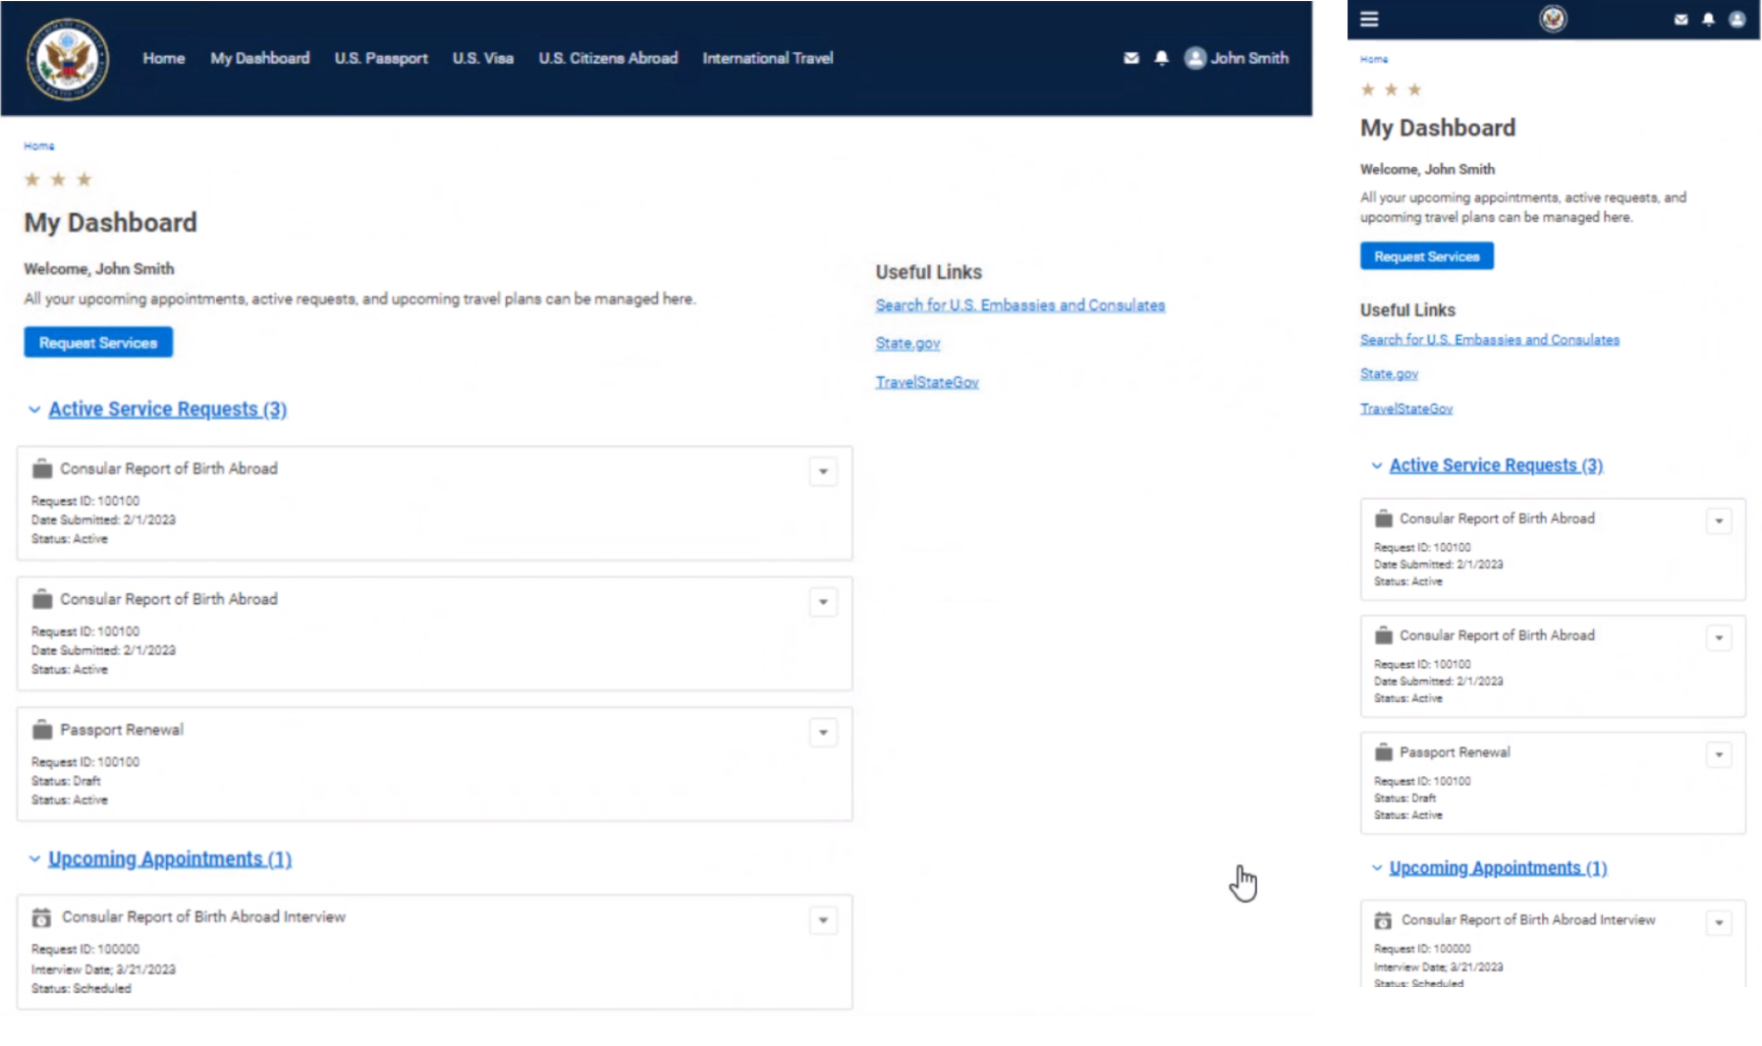This screenshot has width=1762, height=1046.
Task: Open the John Smith profile icon
Action: click(x=1195, y=58)
